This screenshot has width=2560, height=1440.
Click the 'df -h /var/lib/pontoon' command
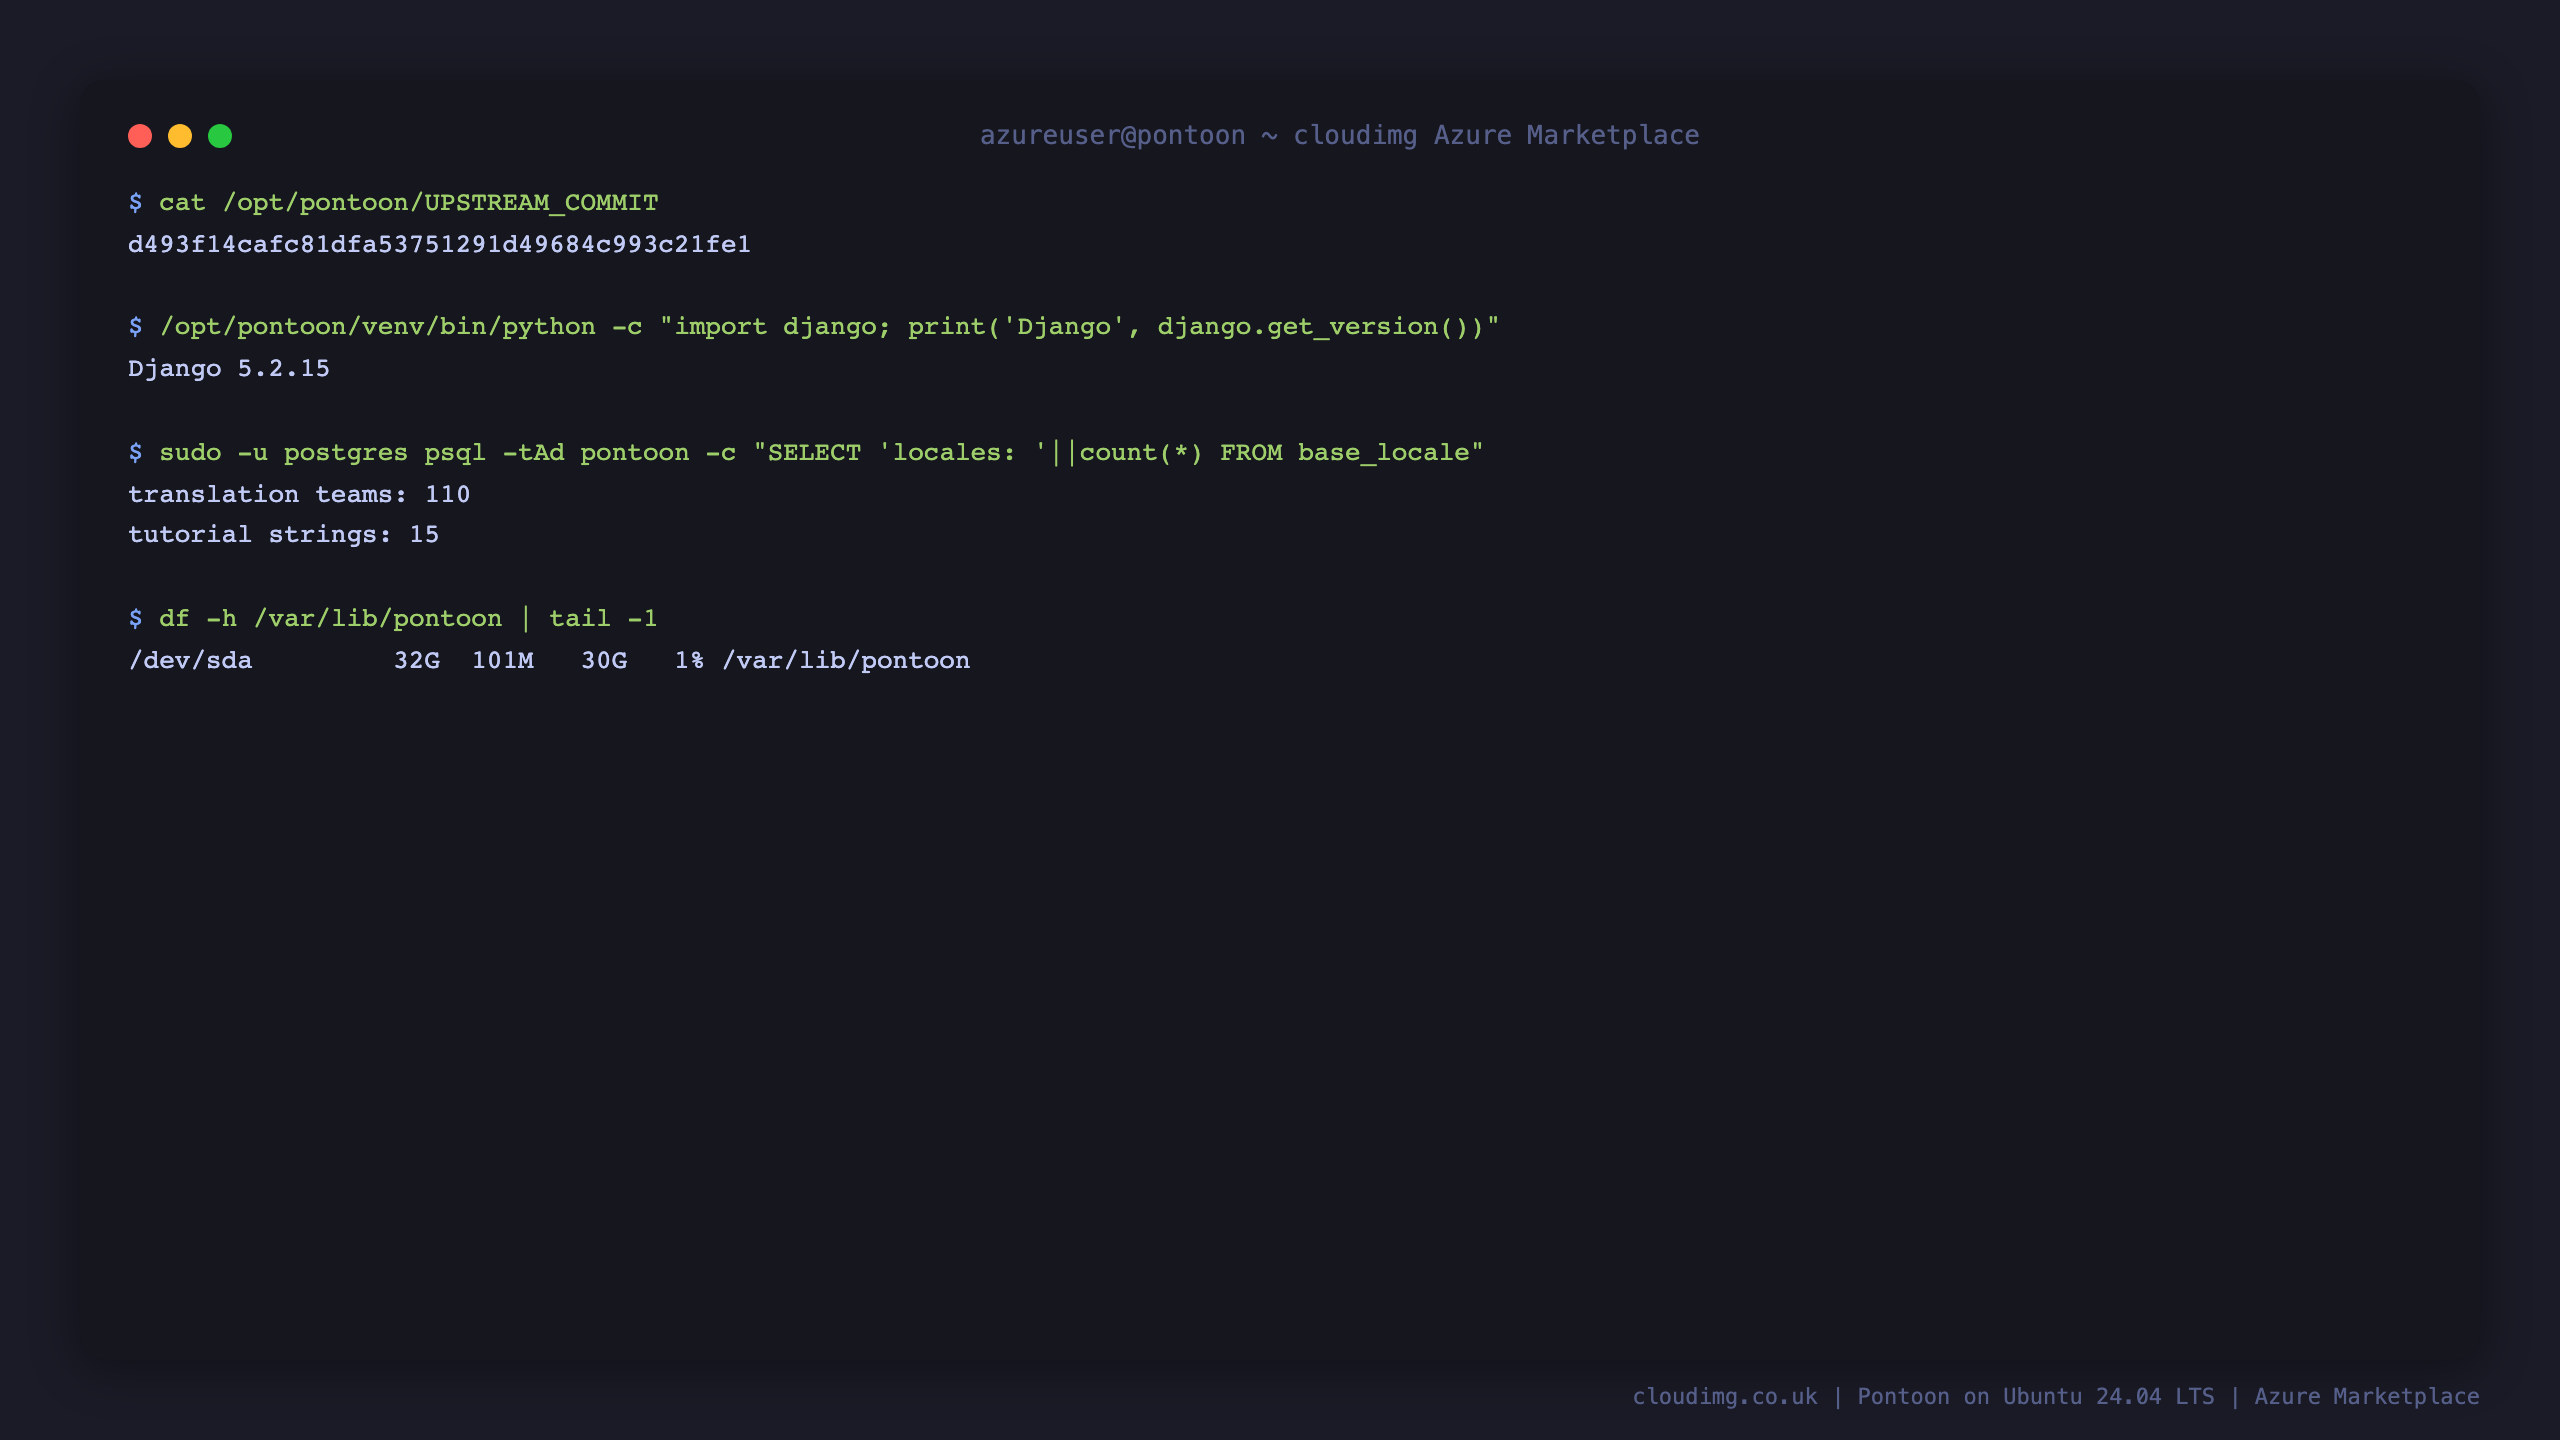click(x=408, y=619)
